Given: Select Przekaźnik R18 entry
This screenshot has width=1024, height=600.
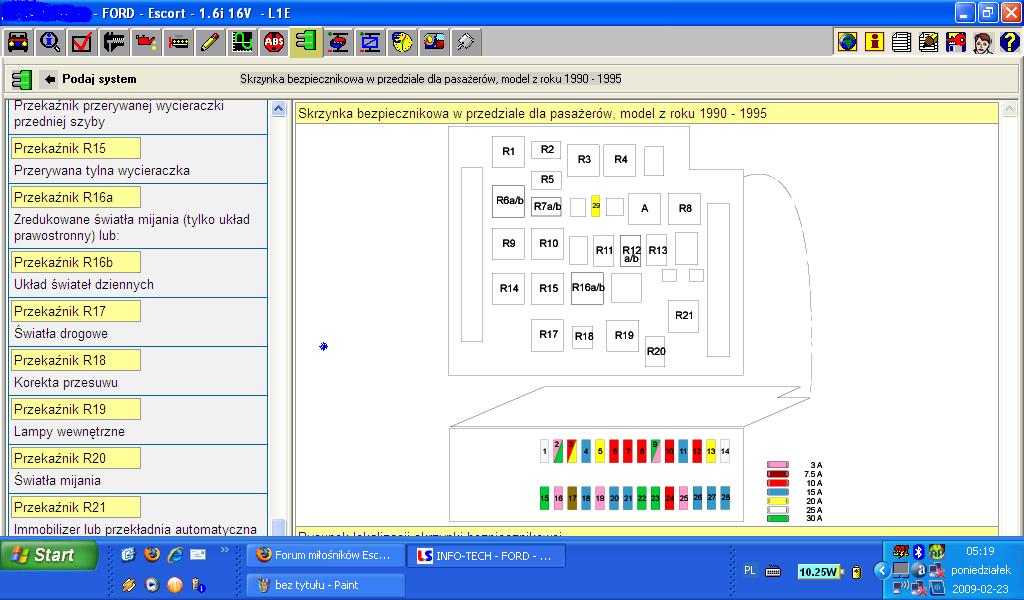Looking at the screenshot, I should pyautogui.click(x=75, y=360).
